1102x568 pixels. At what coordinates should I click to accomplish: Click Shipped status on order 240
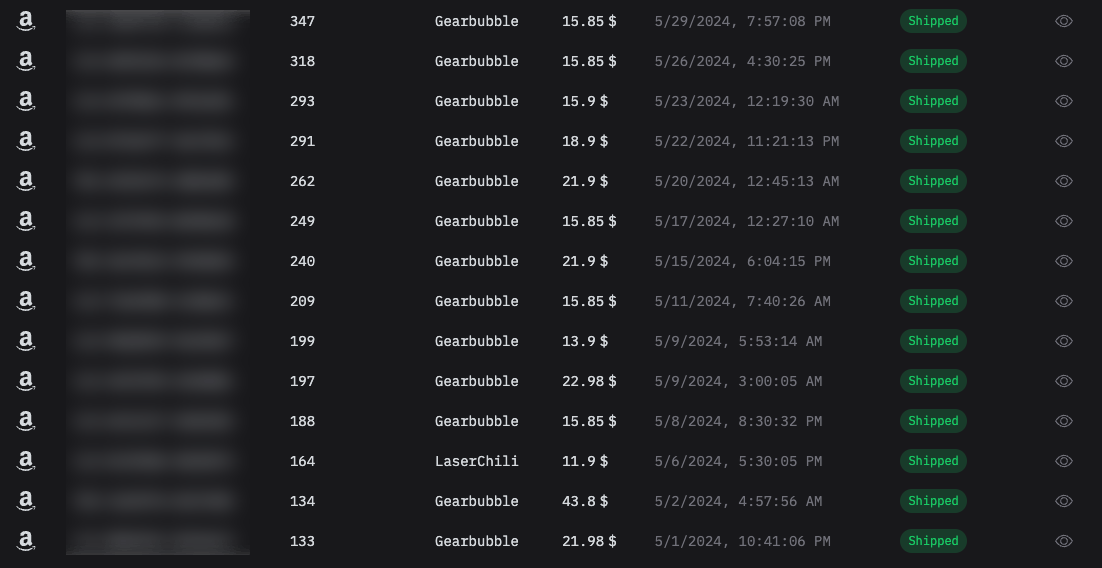coord(933,261)
